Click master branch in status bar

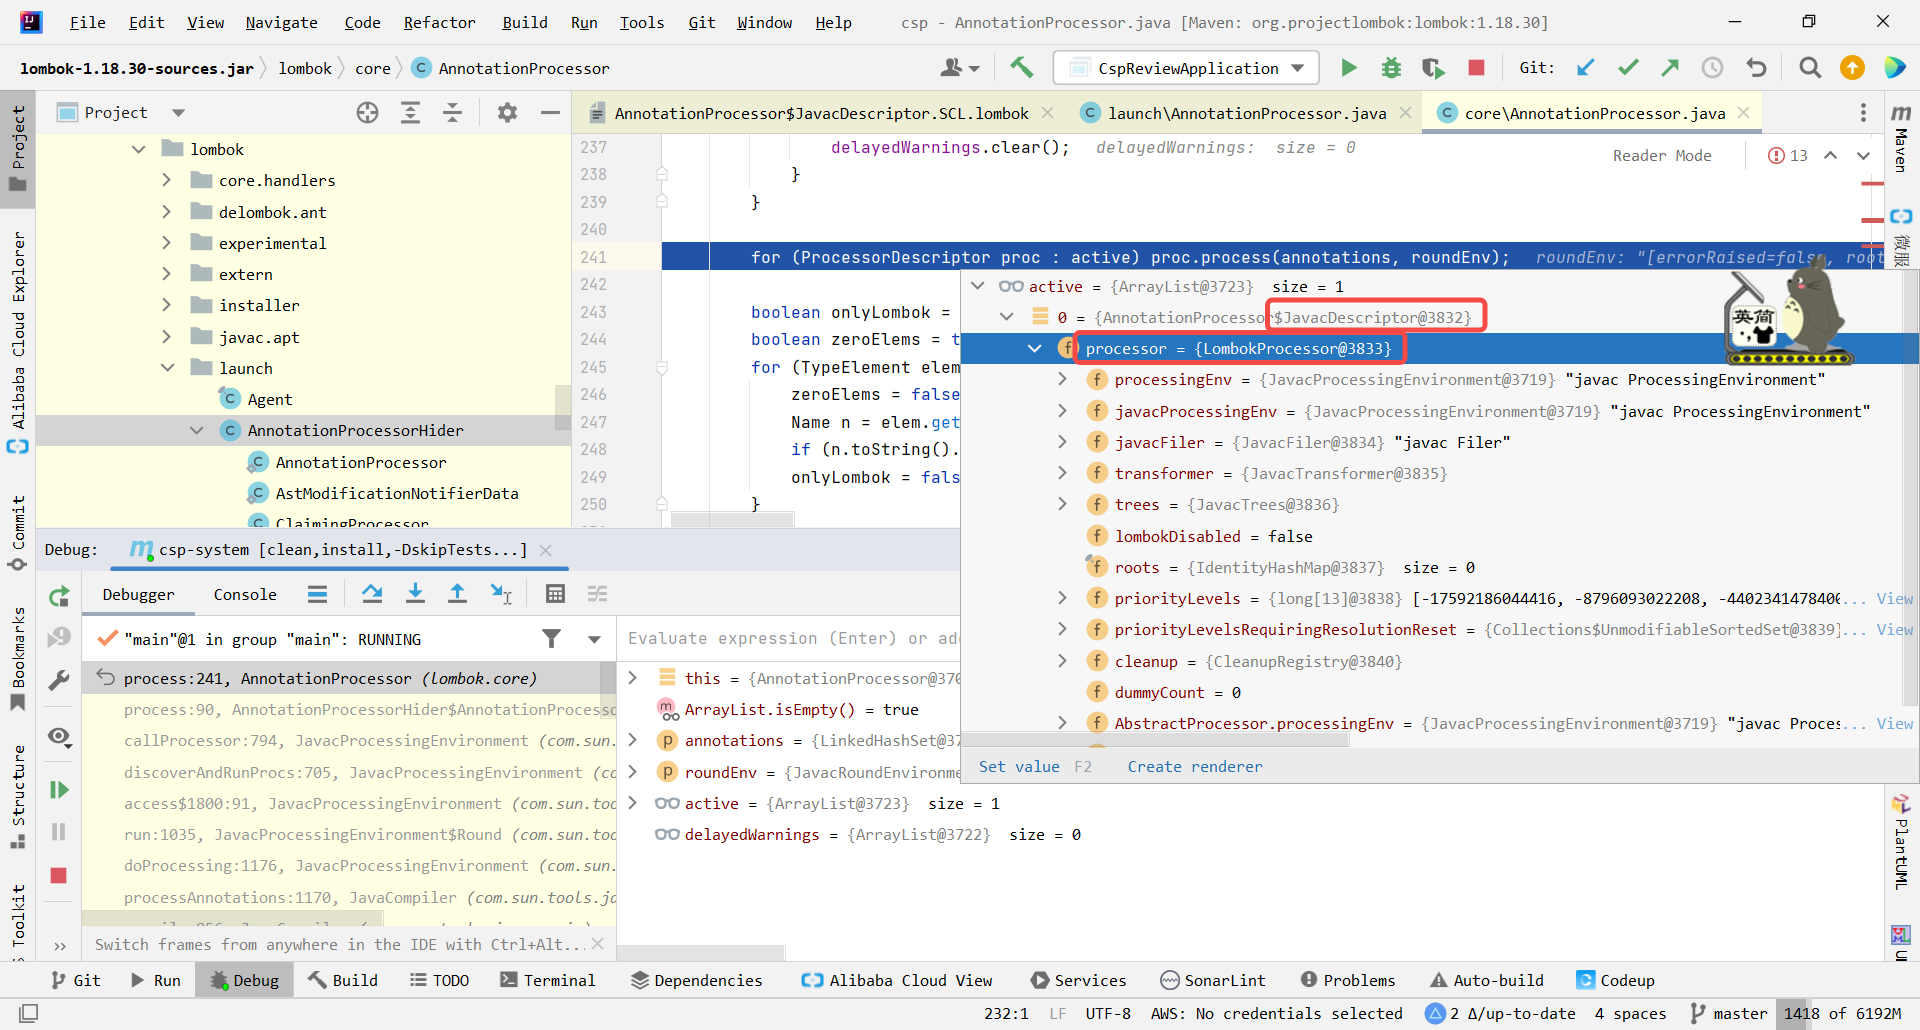pos(1729,1013)
